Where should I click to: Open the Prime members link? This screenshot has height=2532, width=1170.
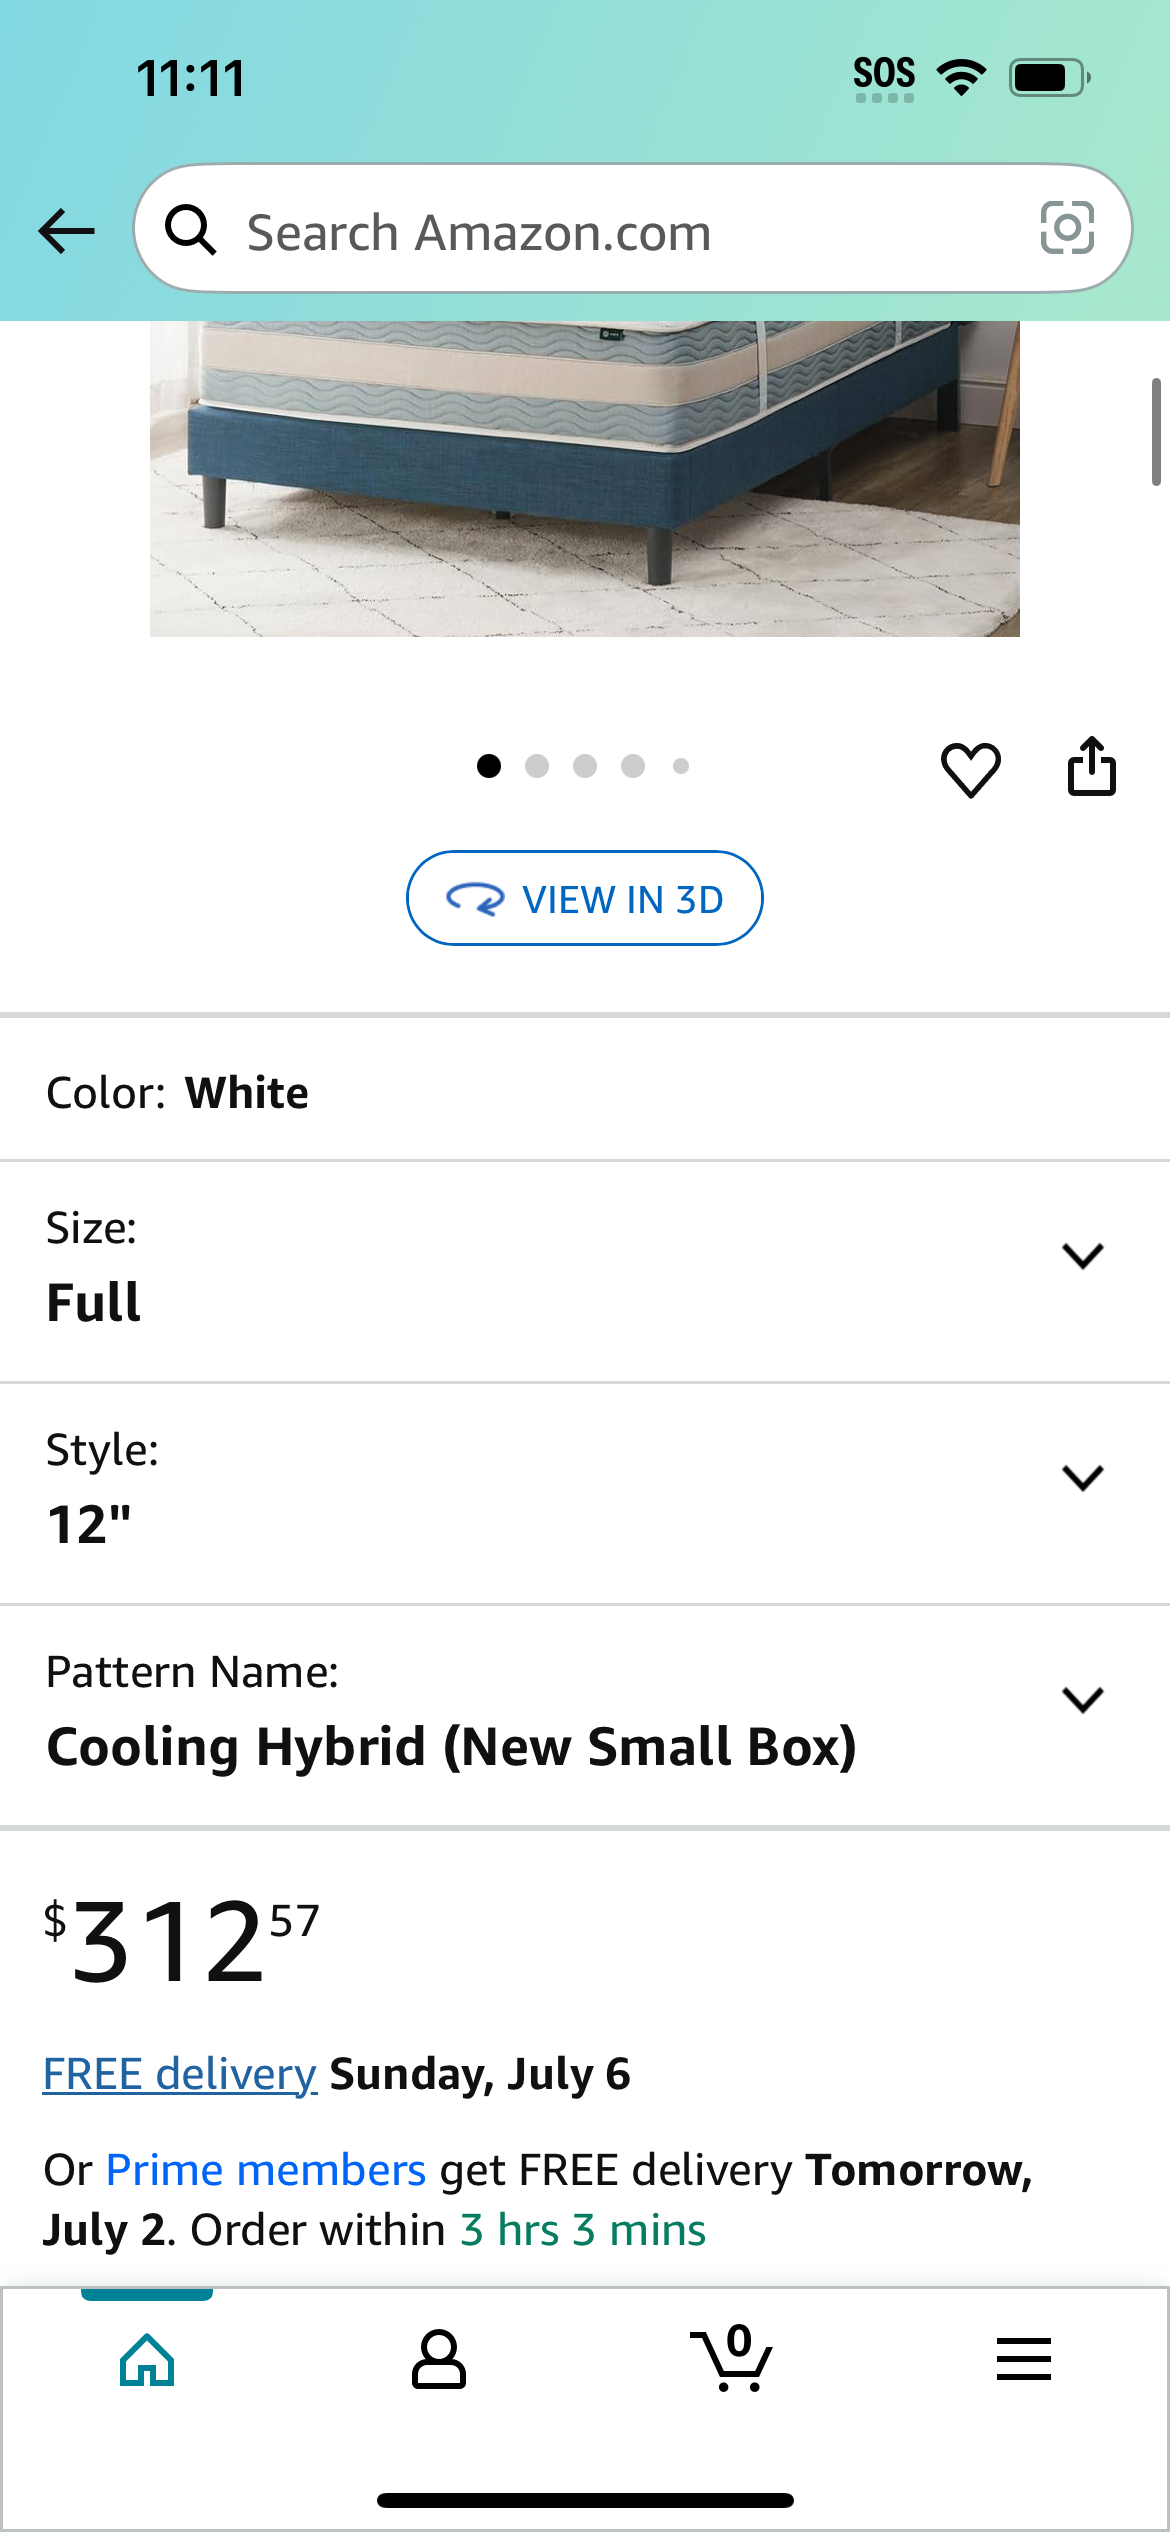coord(266,2170)
